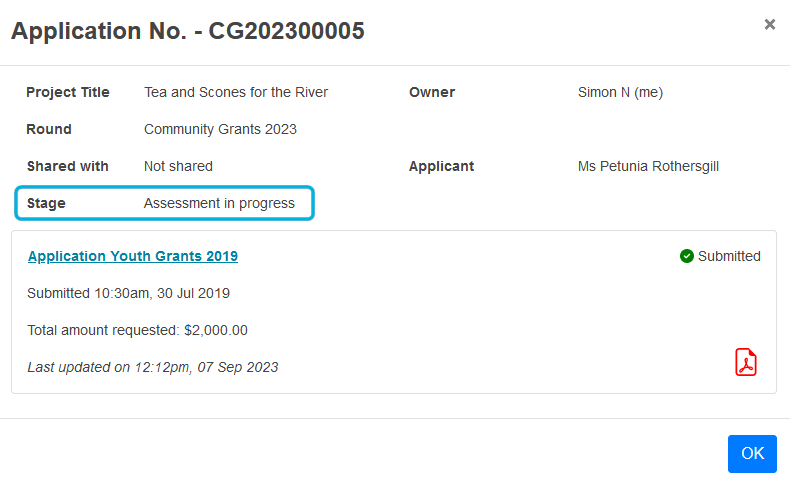
Task: Open the red PDF document icon
Action: [746, 362]
